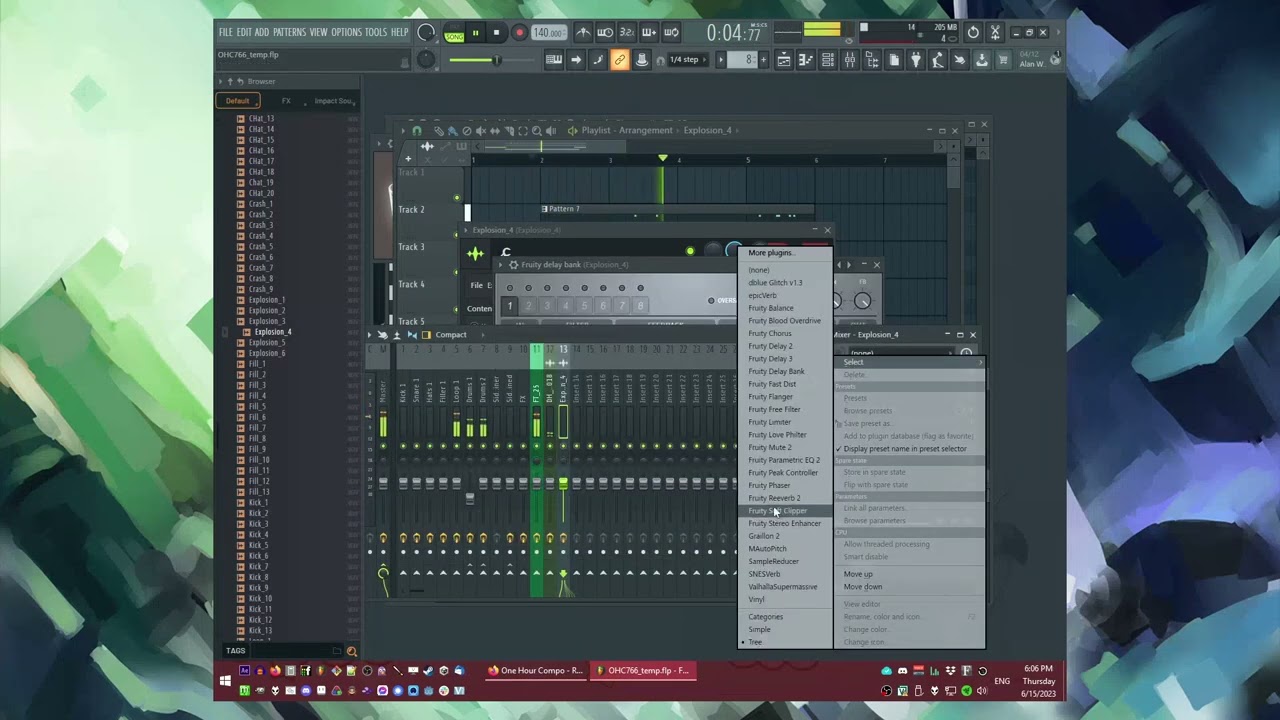Open piano roll toolbar icon
Screen dimensions: 1280x720
click(805, 60)
